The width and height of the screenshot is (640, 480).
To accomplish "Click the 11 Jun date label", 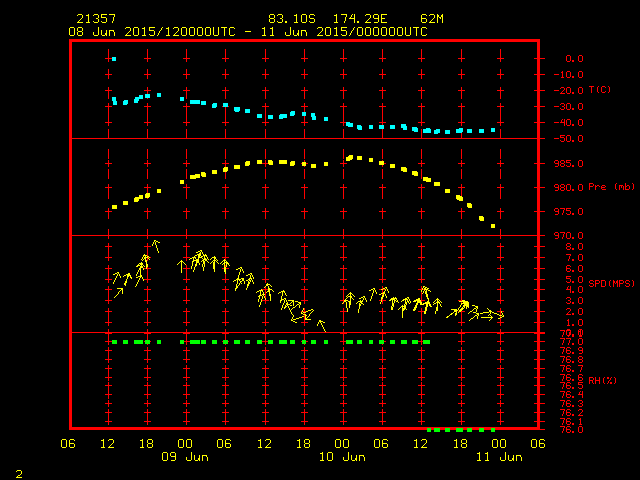I will pos(499,457).
